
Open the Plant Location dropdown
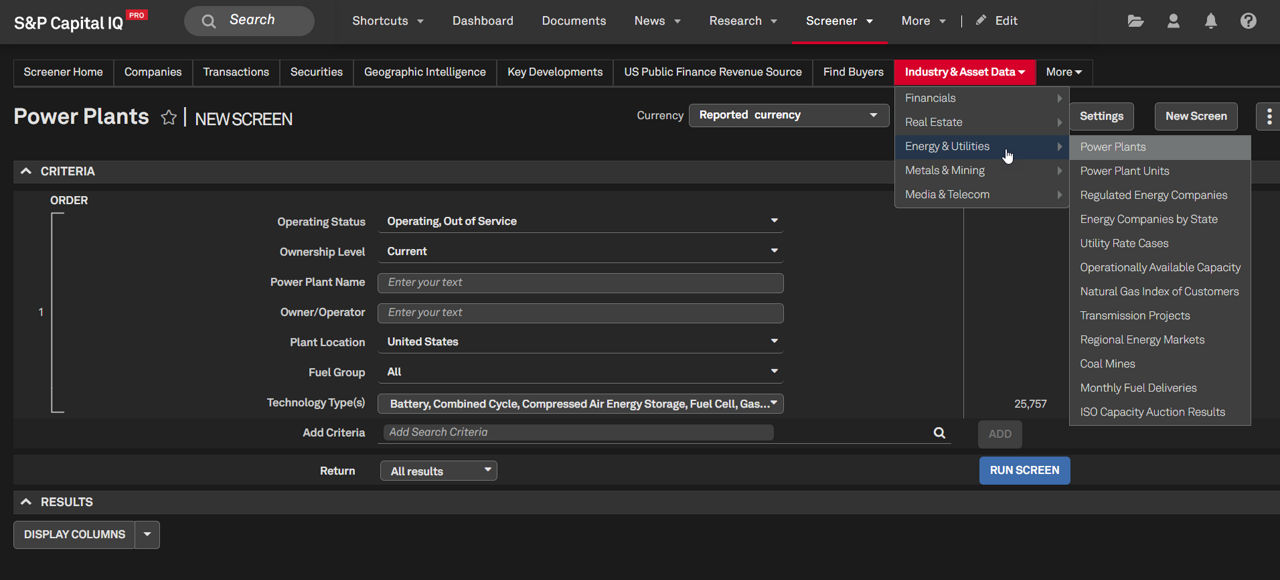tap(580, 341)
